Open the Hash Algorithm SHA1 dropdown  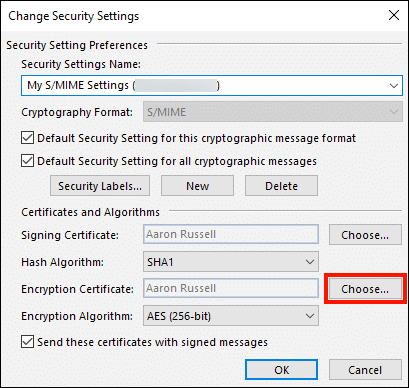pyautogui.click(x=231, y=262)
